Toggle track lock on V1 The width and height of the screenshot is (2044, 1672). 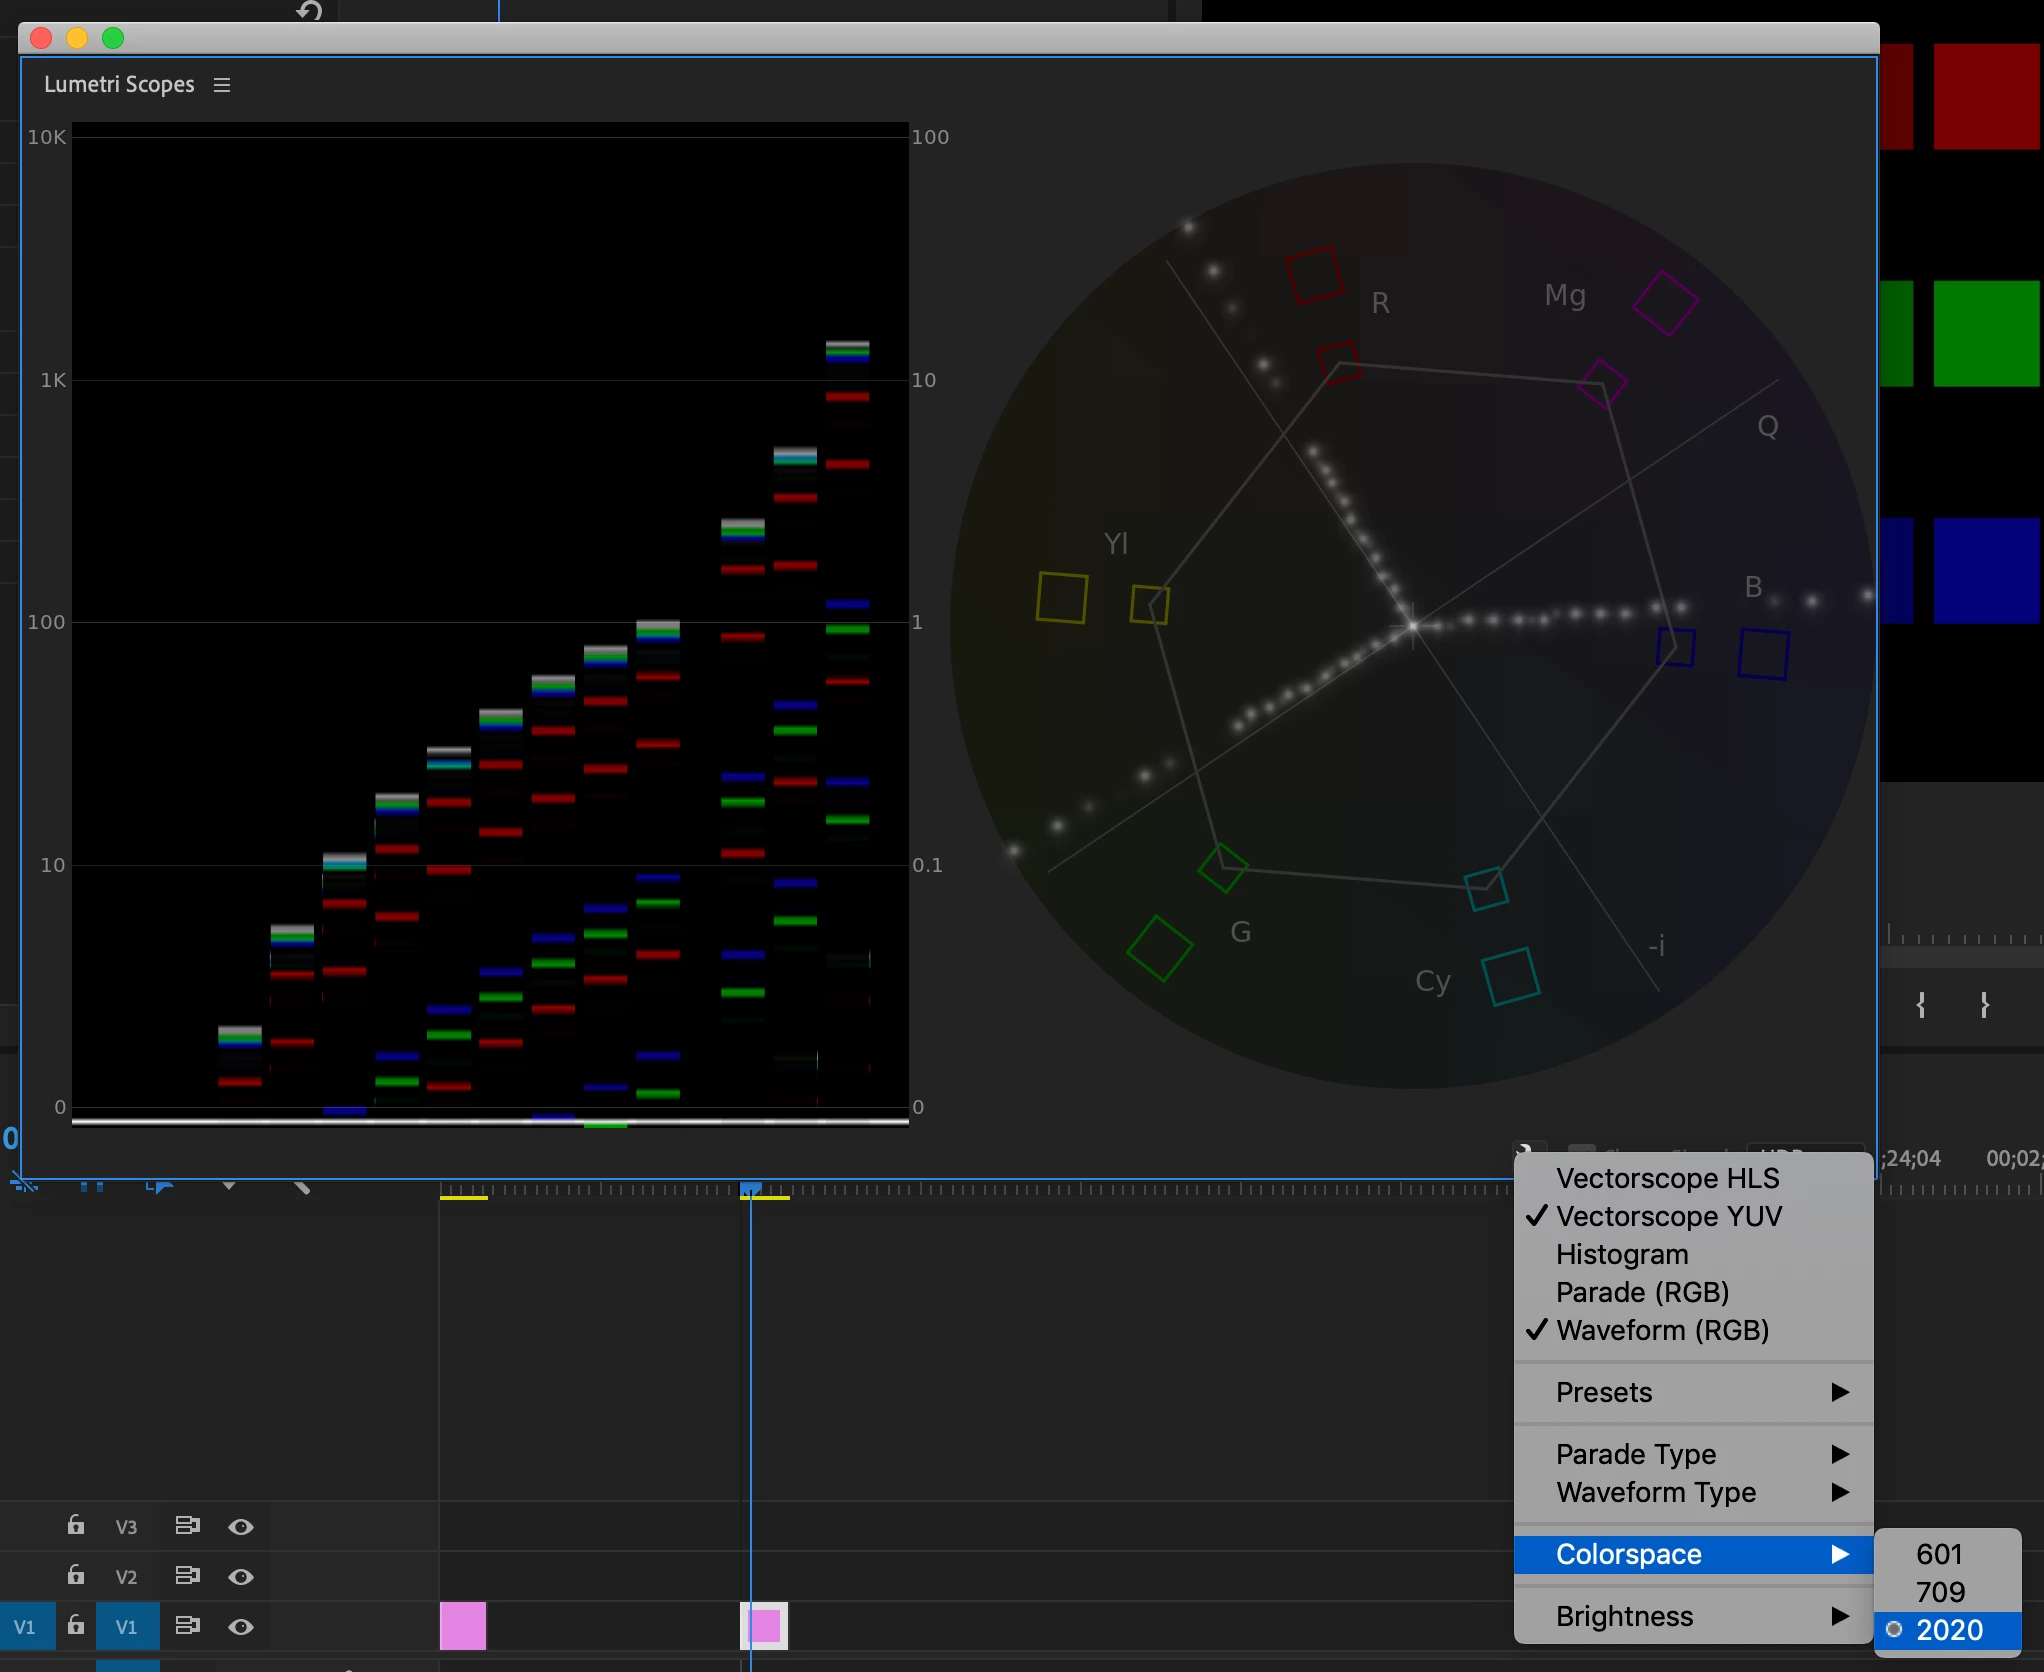tap(76, 1625)
